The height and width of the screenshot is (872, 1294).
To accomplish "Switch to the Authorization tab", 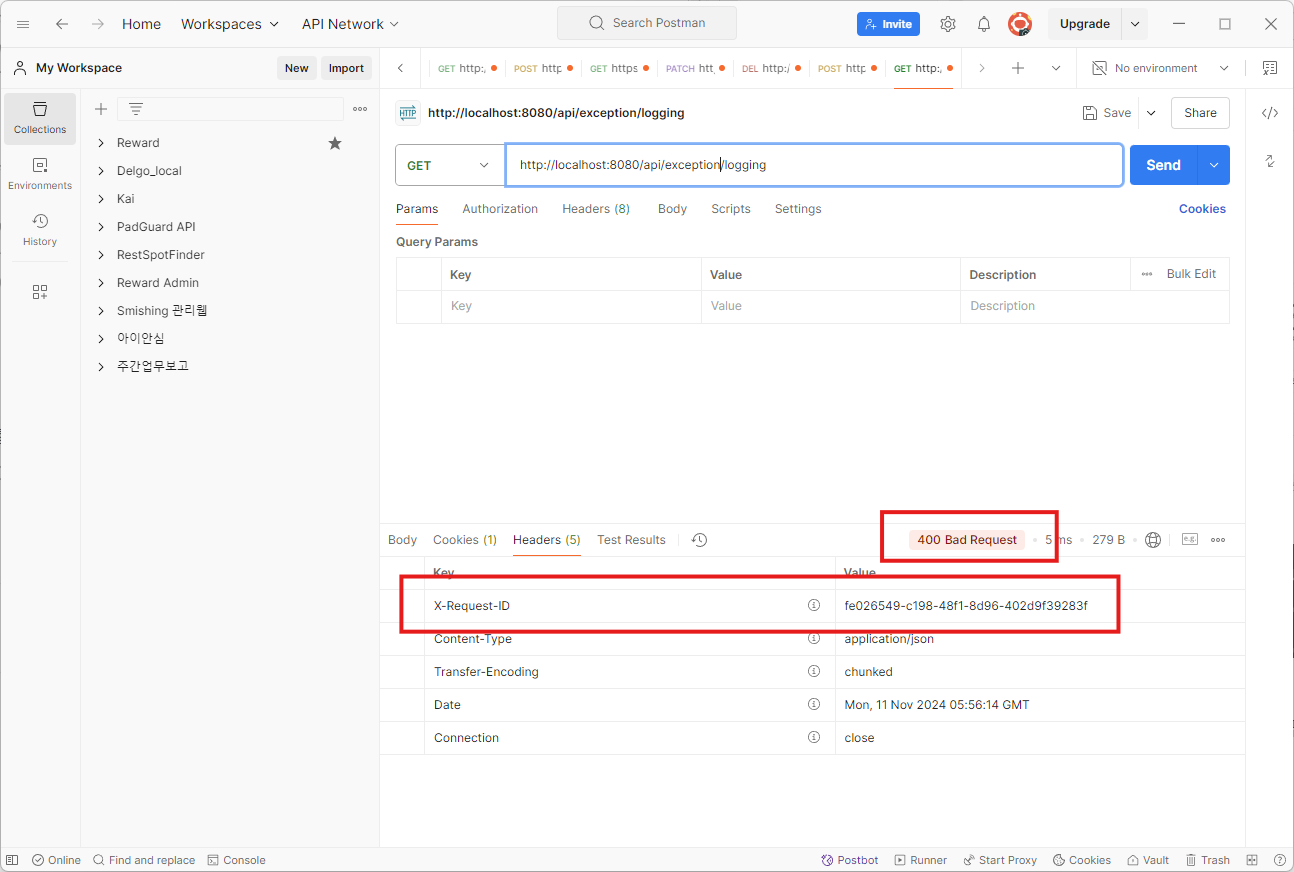I will (x=500, y=209).
